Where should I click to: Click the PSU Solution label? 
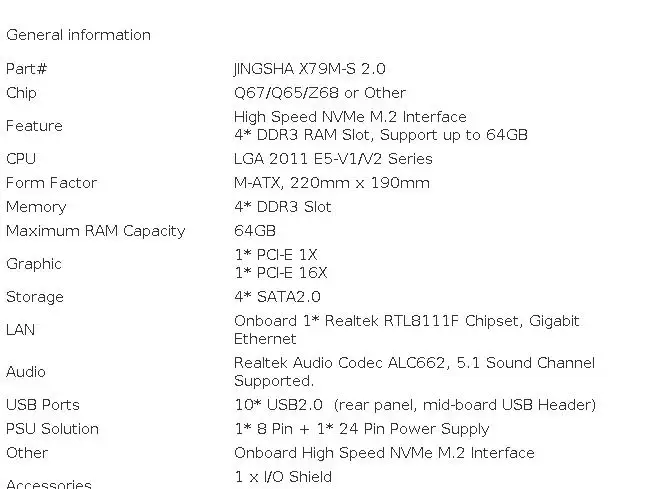(x=52, y=429)
